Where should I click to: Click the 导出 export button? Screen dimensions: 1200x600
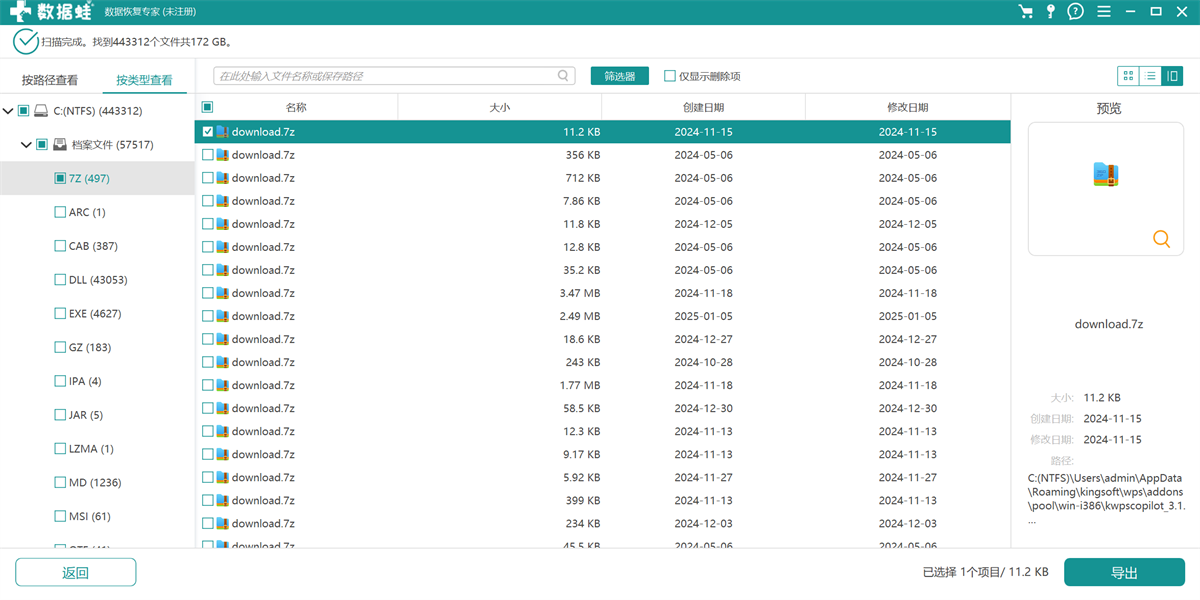(x=1124, y=572)
